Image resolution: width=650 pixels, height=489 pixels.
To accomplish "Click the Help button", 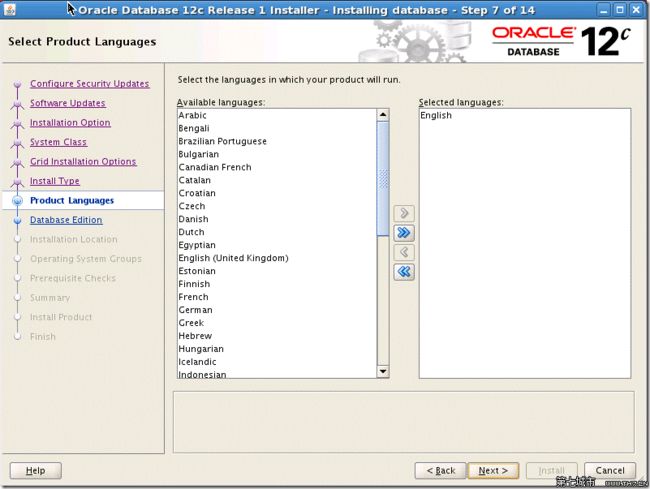I will click(36, 471).
